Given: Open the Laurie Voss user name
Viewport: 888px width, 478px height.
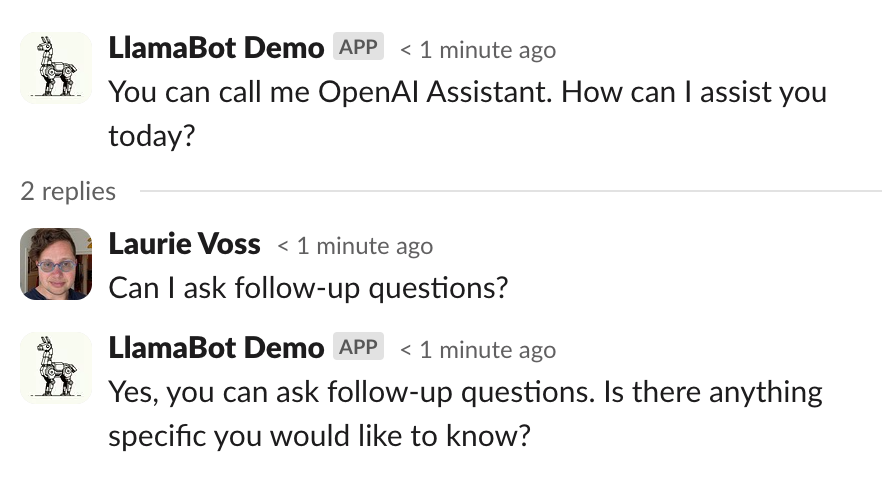Looking at the screenshot, I should [184, 245].
